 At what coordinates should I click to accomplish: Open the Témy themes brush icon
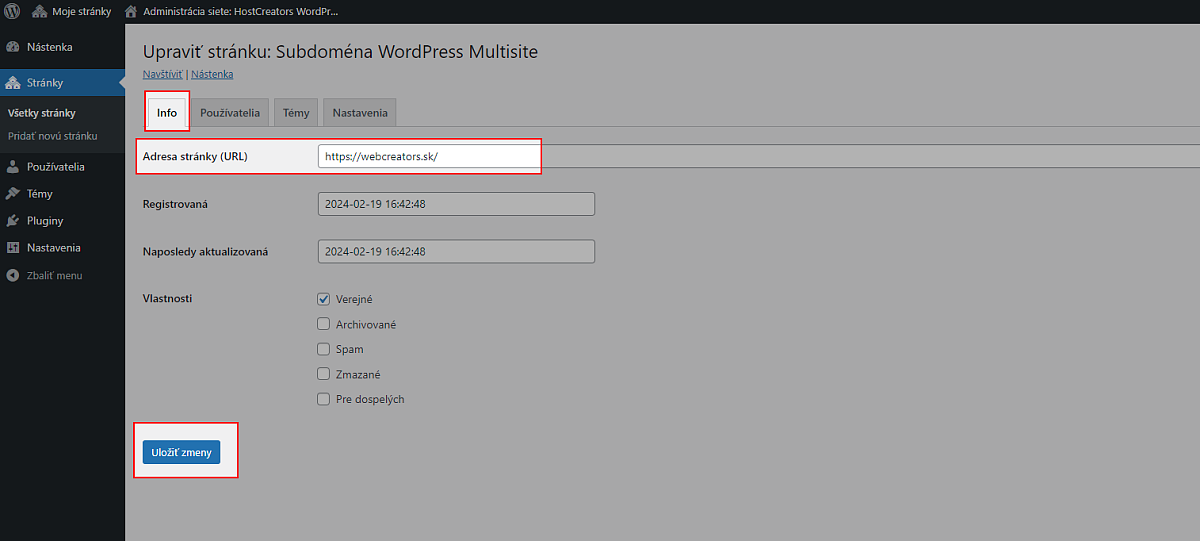click(x=13, y=194)
